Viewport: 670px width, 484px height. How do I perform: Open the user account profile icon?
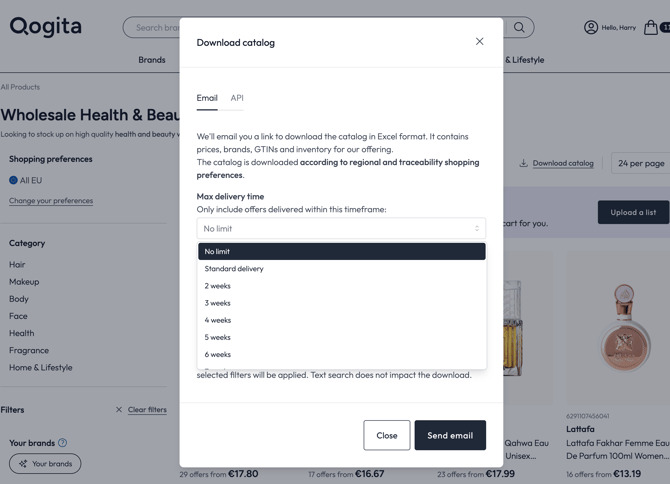[591, 27]
